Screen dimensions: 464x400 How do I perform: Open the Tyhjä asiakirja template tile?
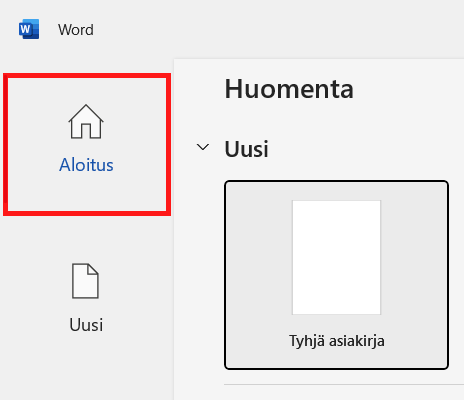pos(336,275)
